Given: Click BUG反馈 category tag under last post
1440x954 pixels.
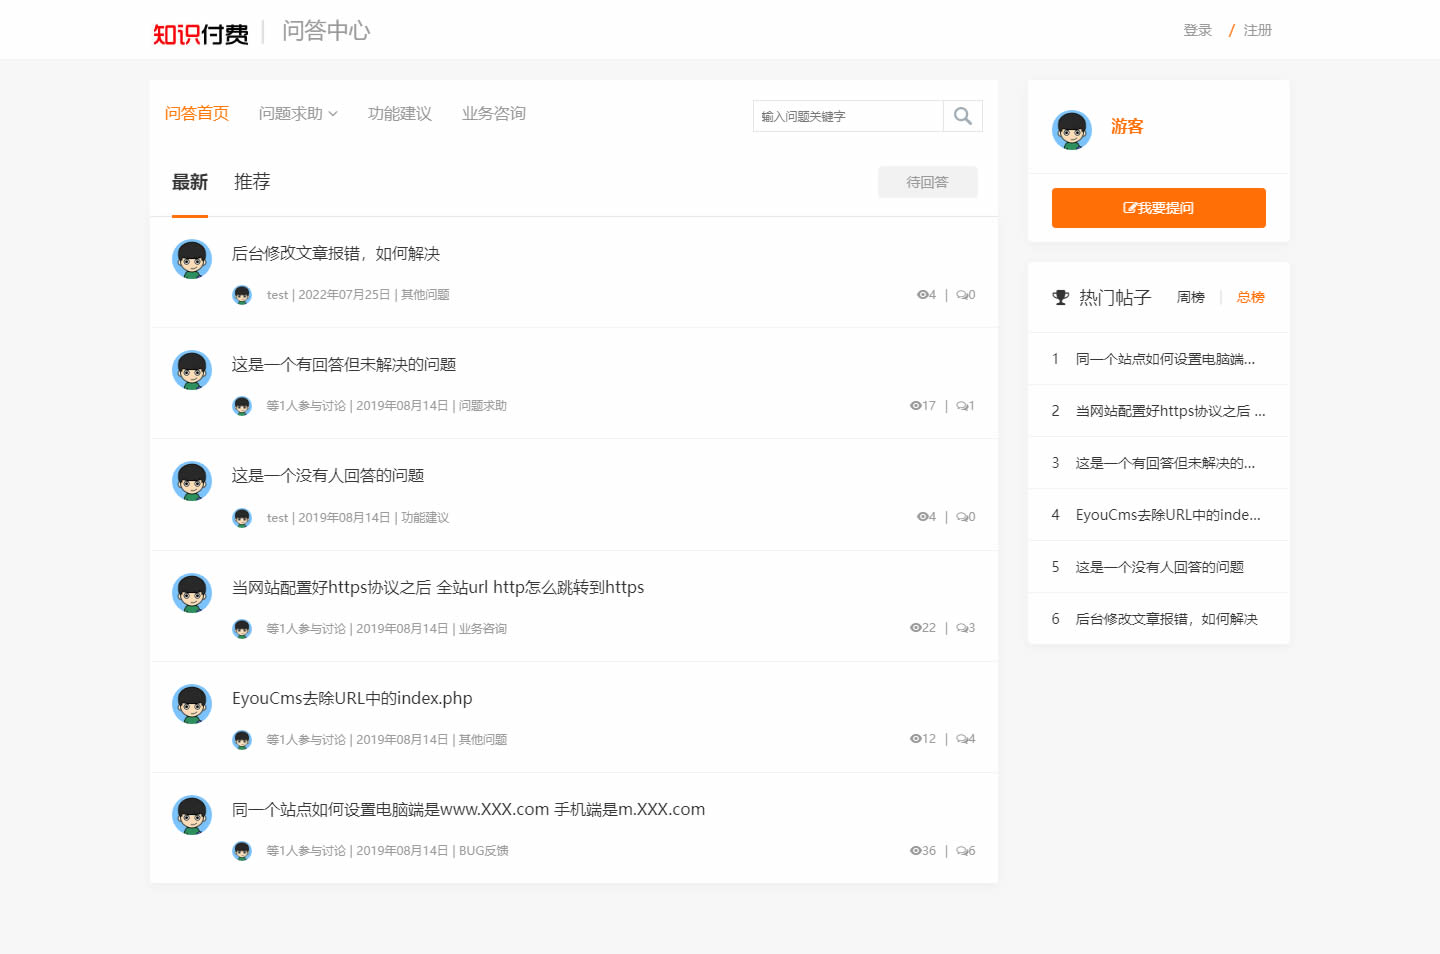Looking at the screenshot, I should (x=484, y=851).
